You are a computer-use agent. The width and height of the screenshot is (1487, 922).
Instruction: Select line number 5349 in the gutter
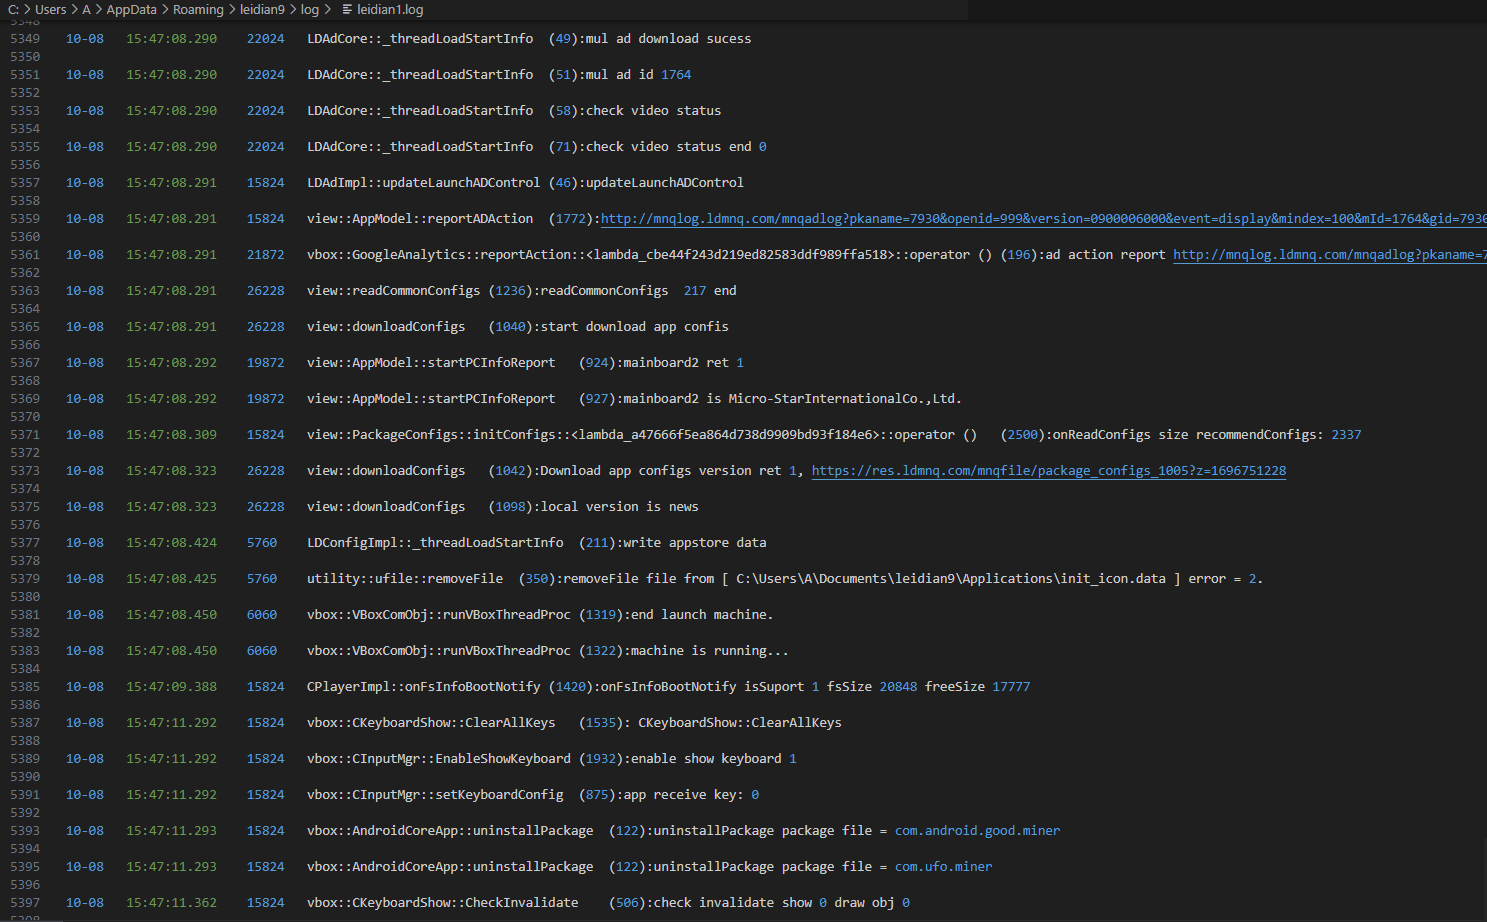pyautogui.click(x=25, y=39)
